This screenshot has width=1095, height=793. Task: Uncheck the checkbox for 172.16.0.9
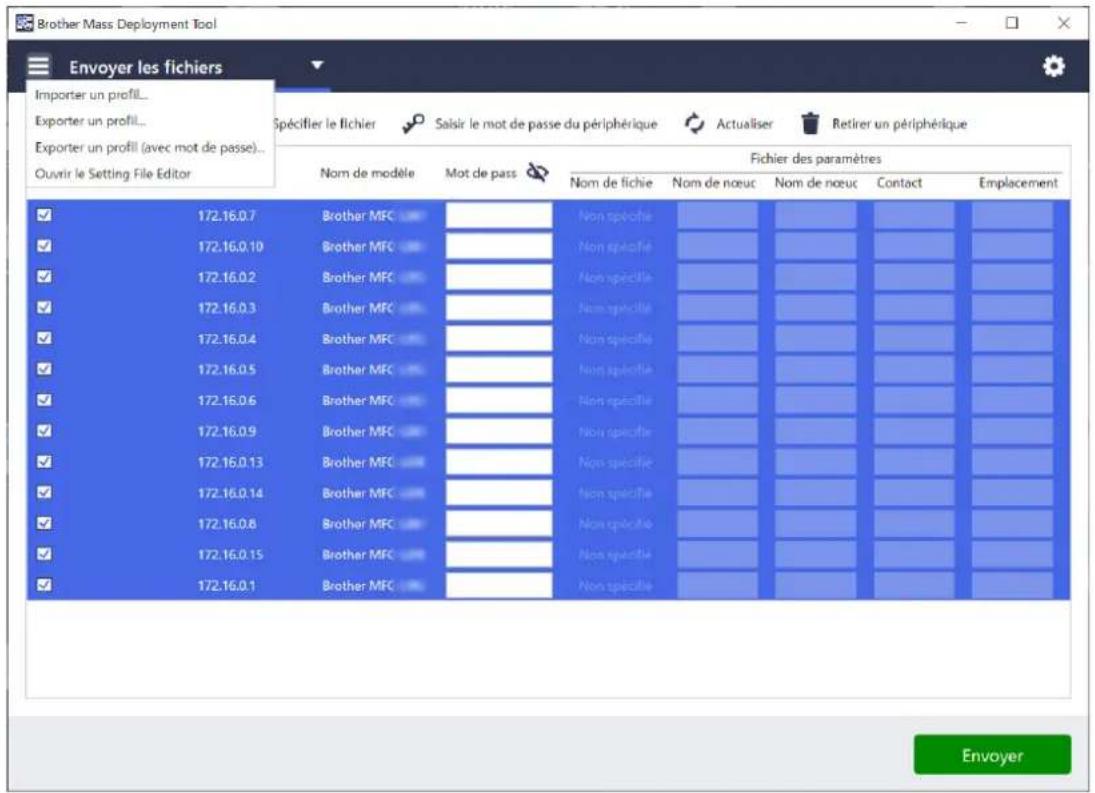click(44, 431)
